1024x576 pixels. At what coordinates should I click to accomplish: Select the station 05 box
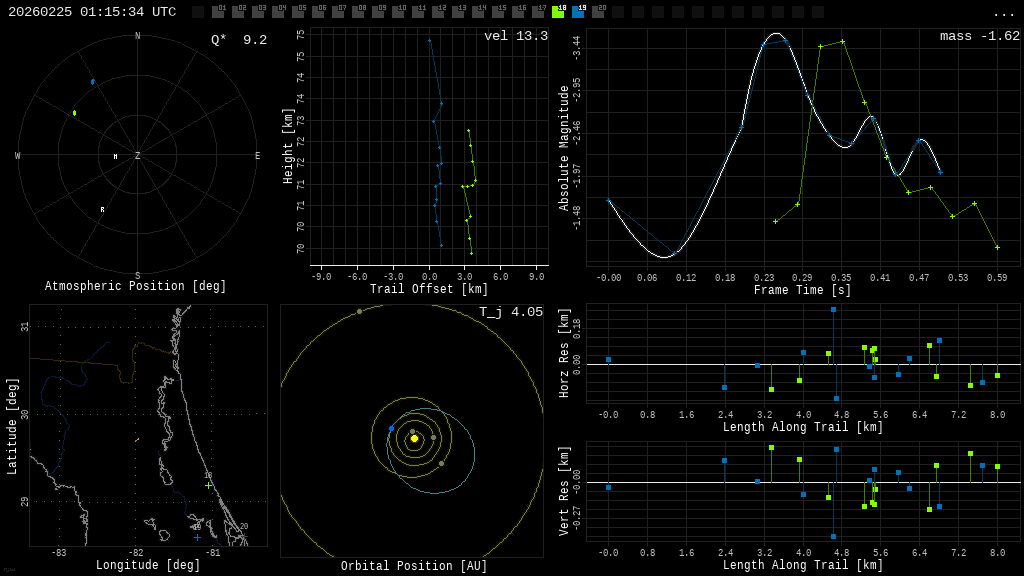coord(298,12)
